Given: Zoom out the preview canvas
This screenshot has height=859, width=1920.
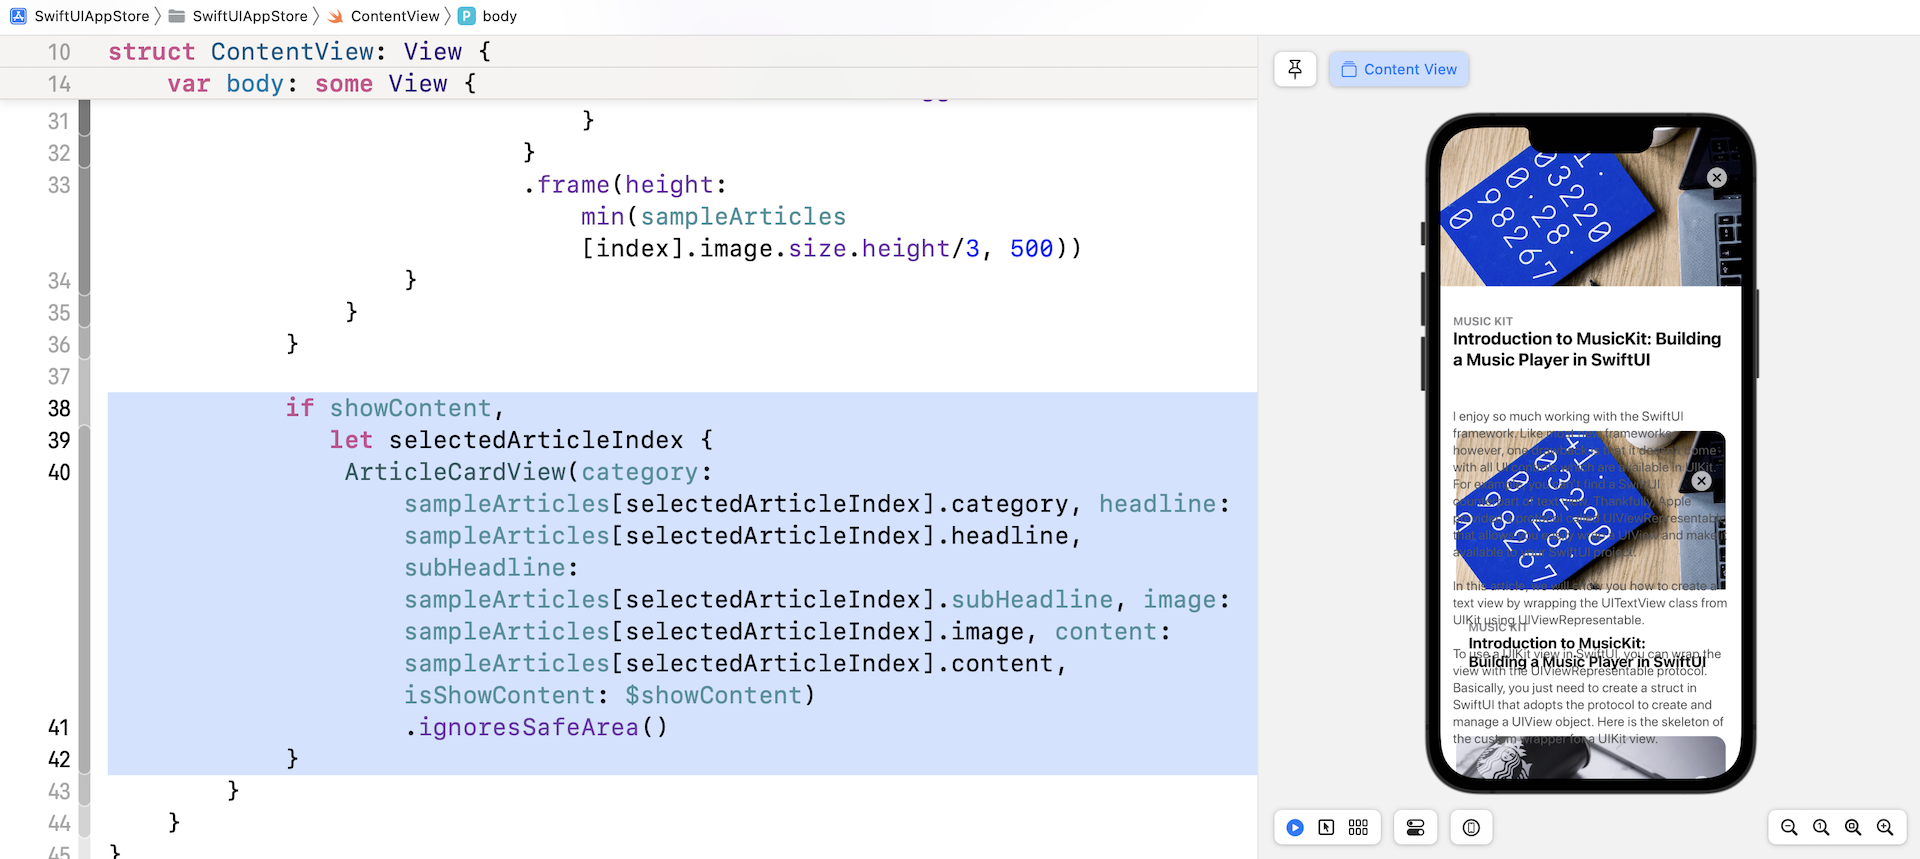Looking at the screenshot, I should [x=1789, y=827].
